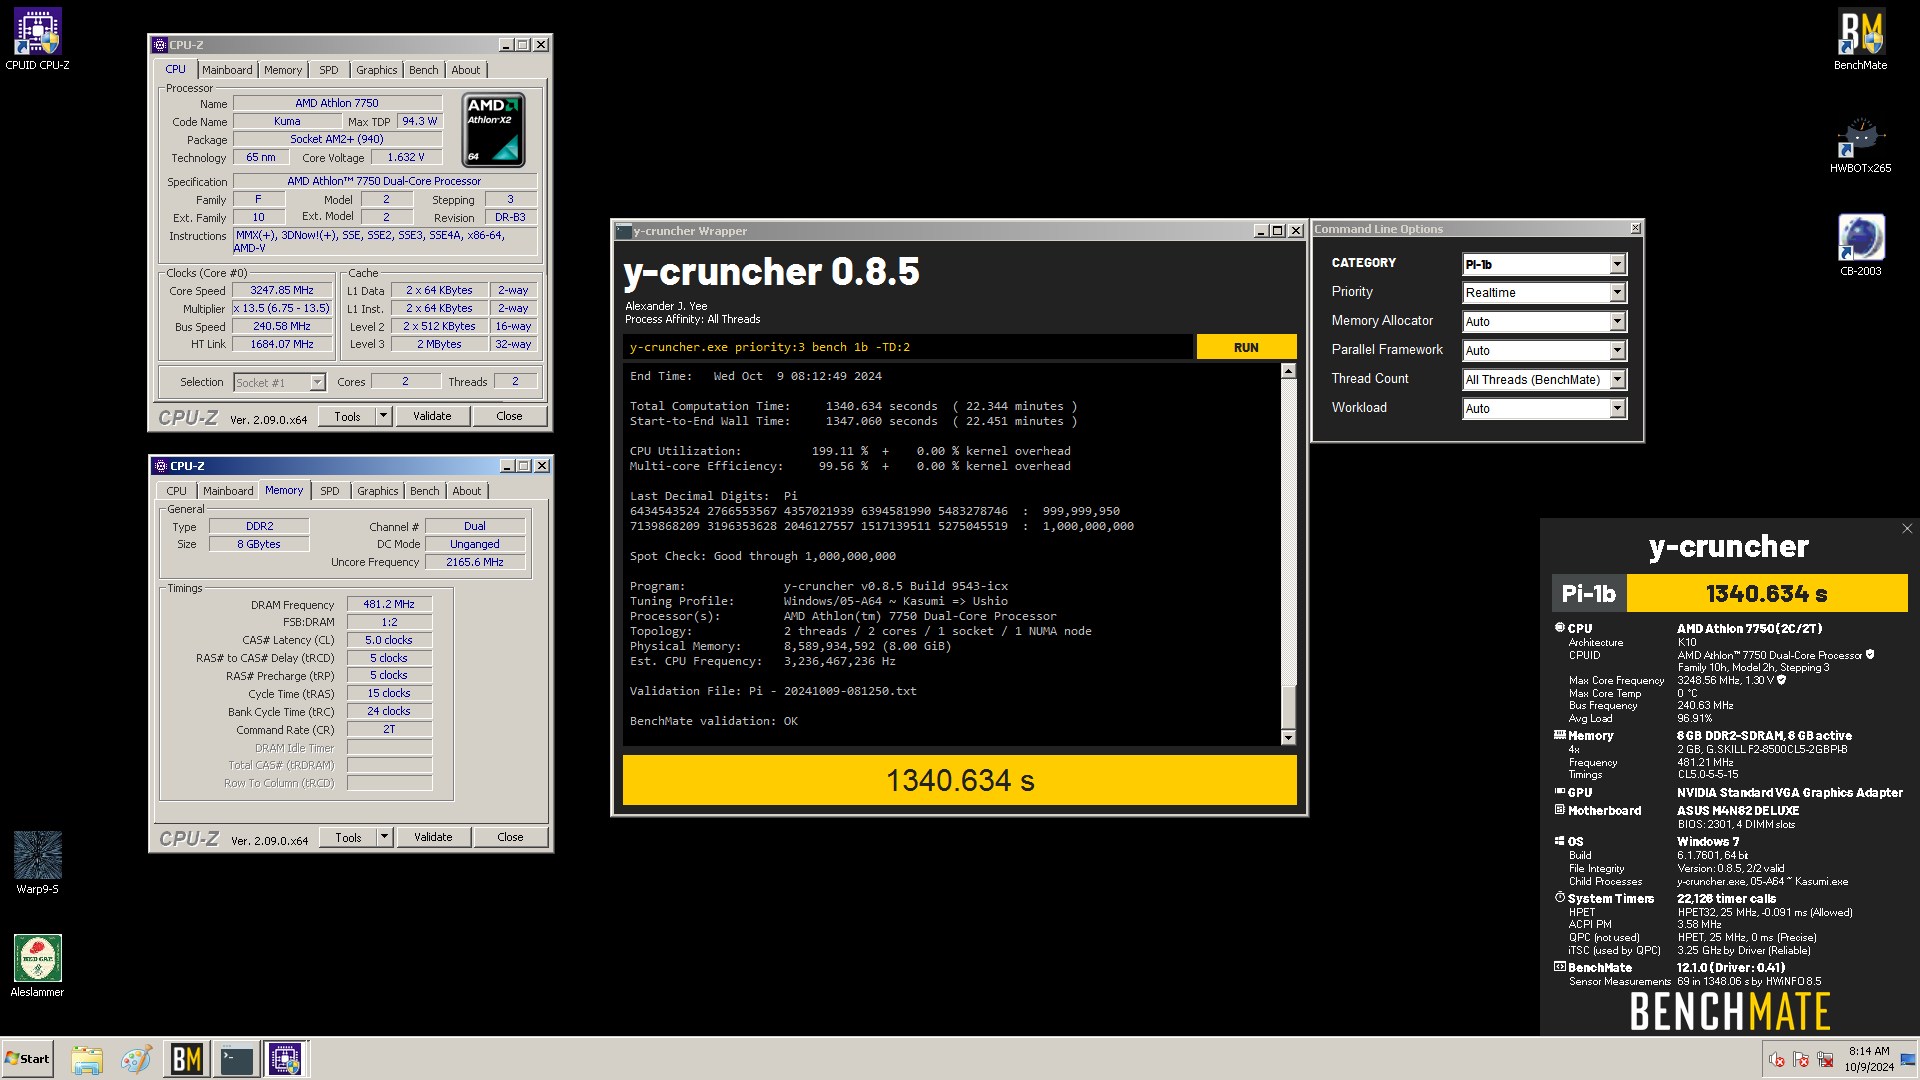1920x1080 pixels.
Task: Click Tools button in top CPU-Z
Action: (x=347, y=417)
